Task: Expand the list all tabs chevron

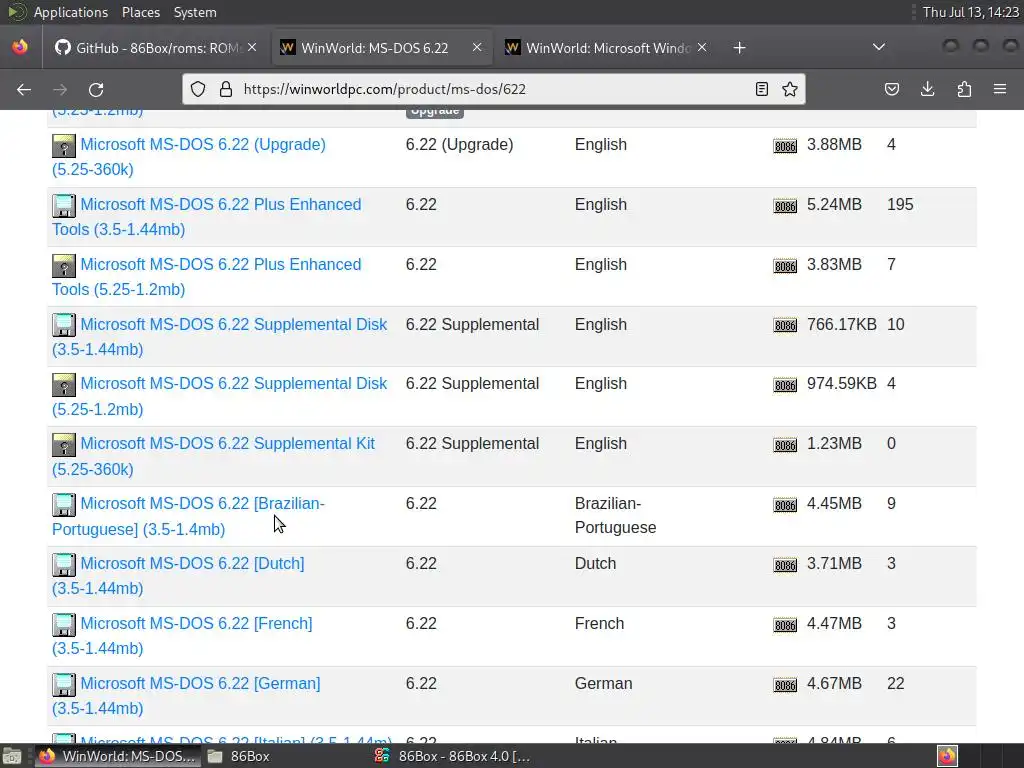Action: click(x=879, y=47)
